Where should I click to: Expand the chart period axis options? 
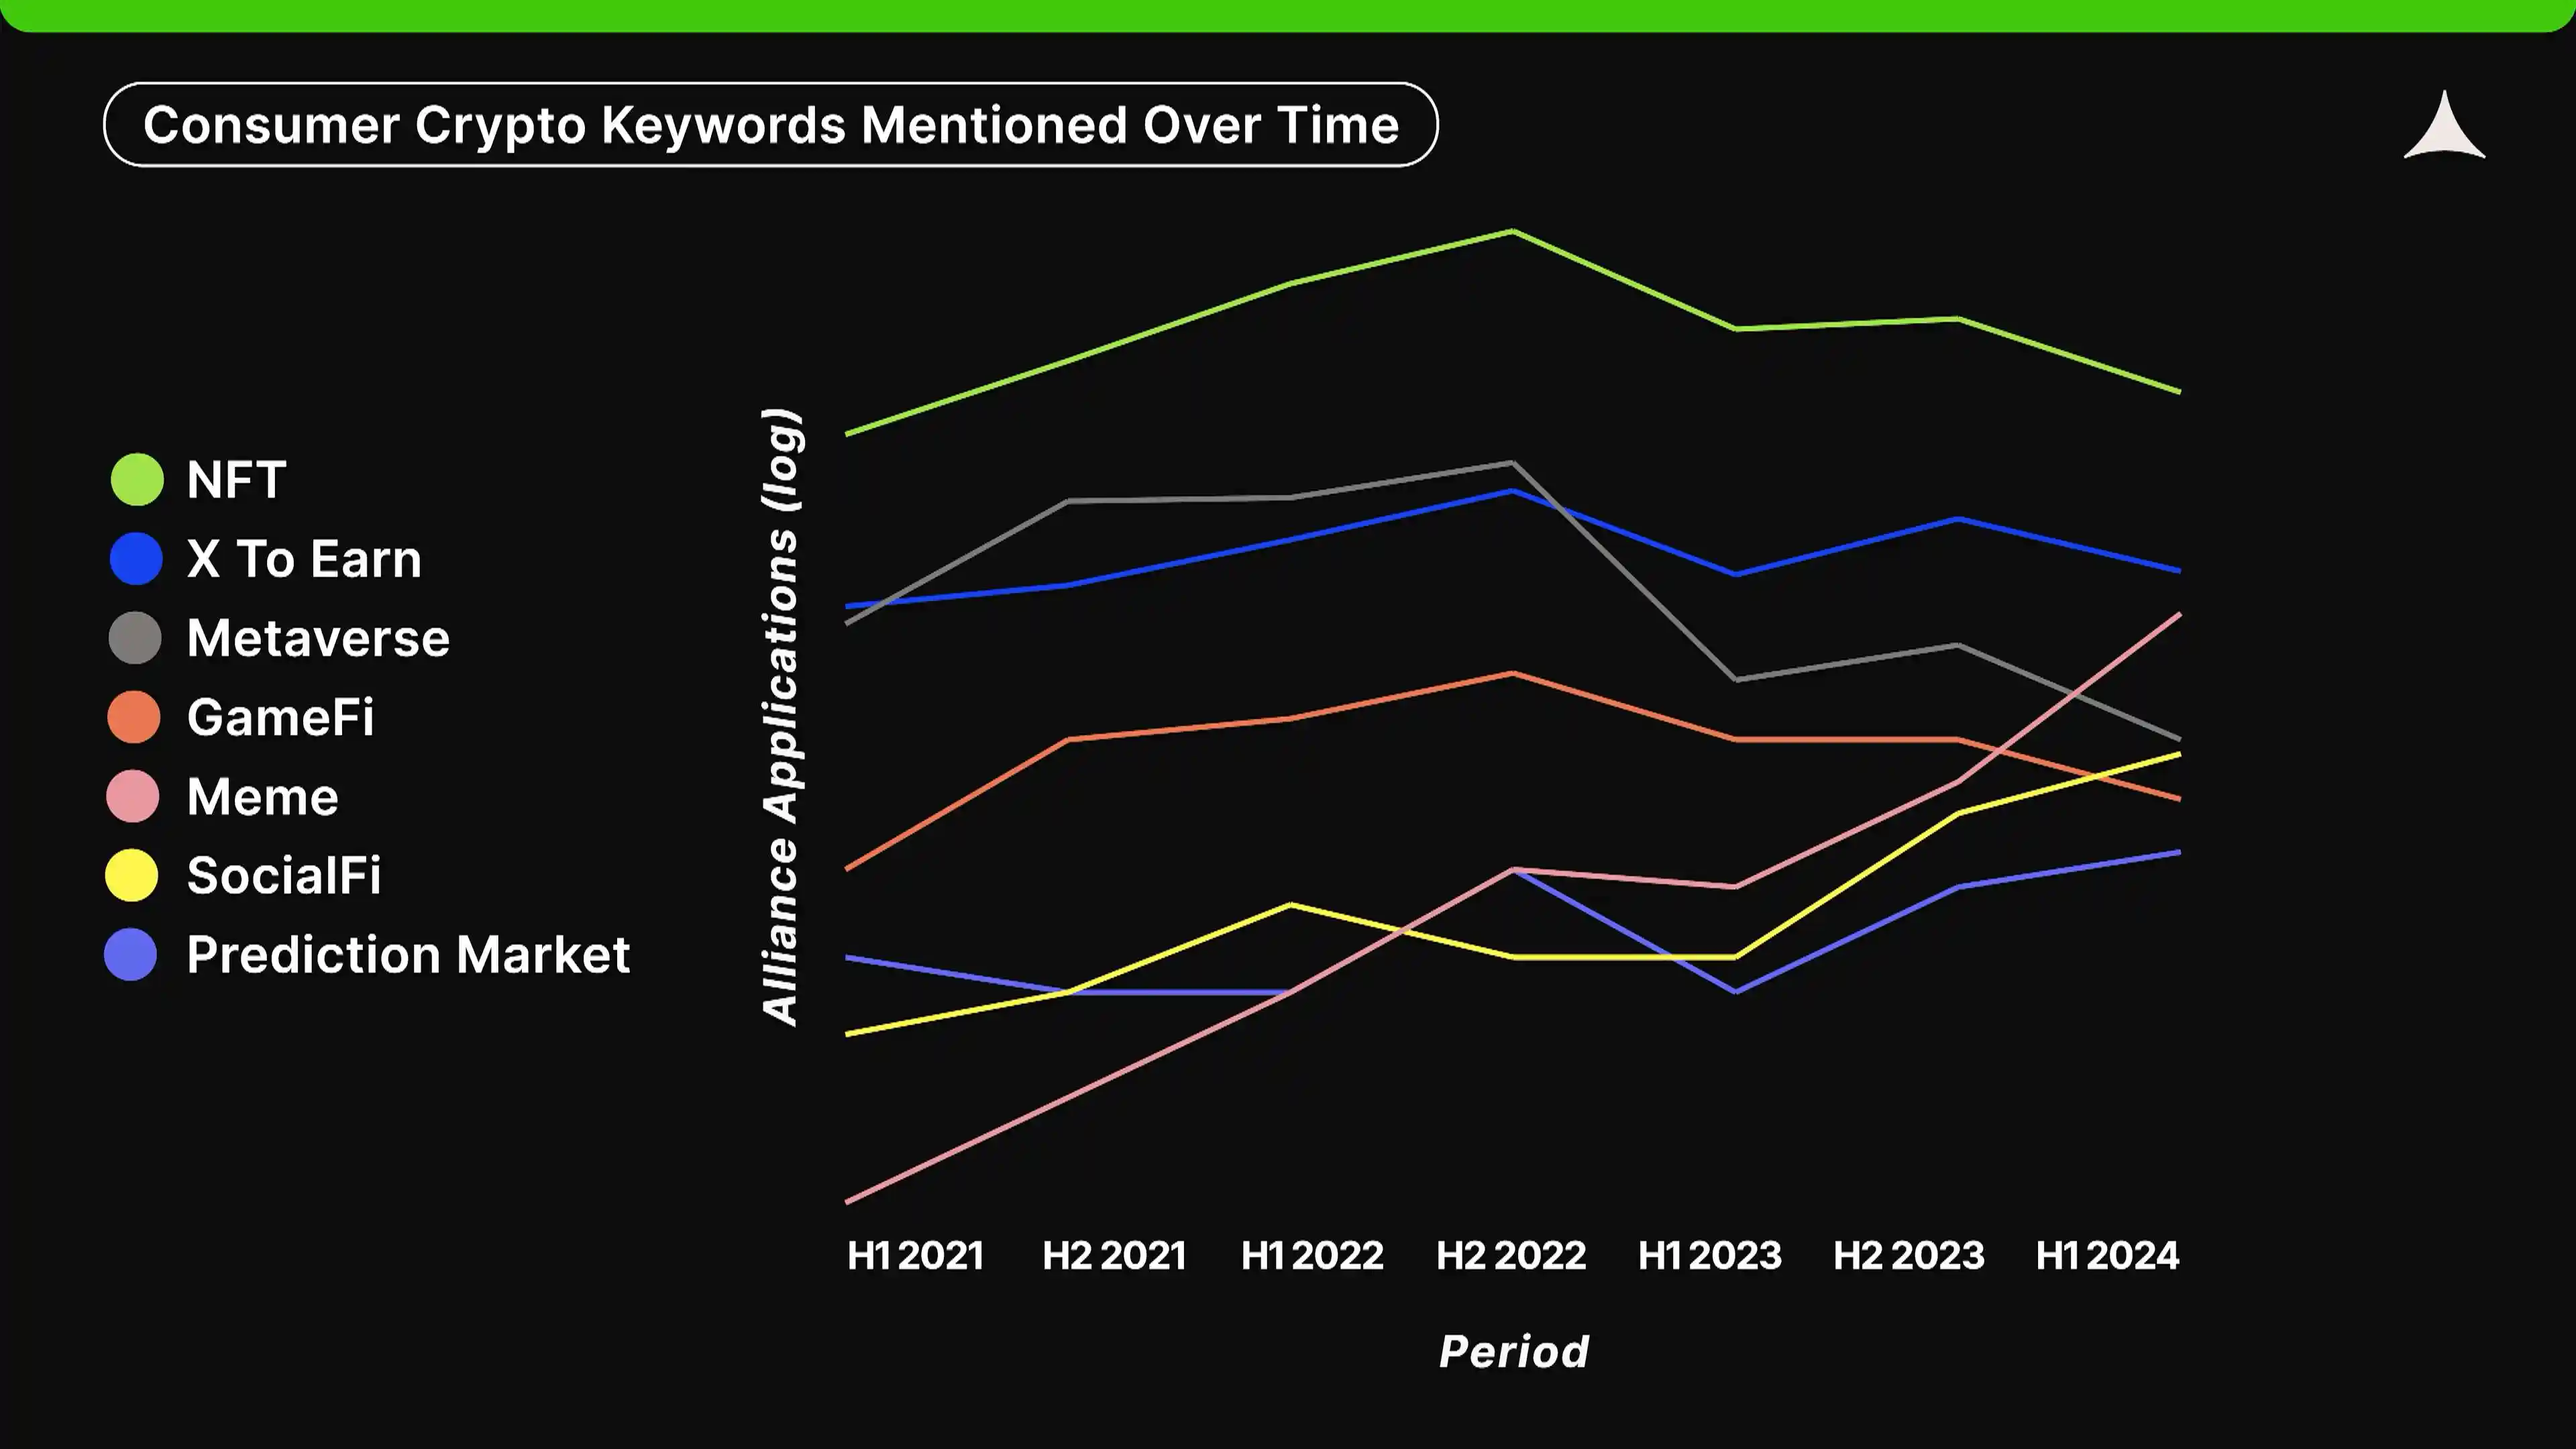[1513, 1350]
